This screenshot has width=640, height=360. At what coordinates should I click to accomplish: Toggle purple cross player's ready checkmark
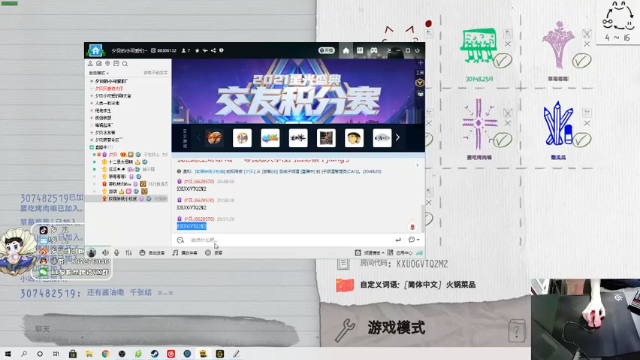pos(502,140)
